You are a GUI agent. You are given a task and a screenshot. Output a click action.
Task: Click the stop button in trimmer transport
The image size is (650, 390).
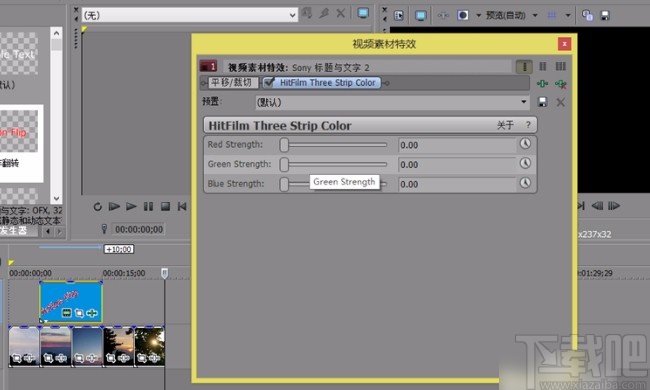[x=165, y=206]
